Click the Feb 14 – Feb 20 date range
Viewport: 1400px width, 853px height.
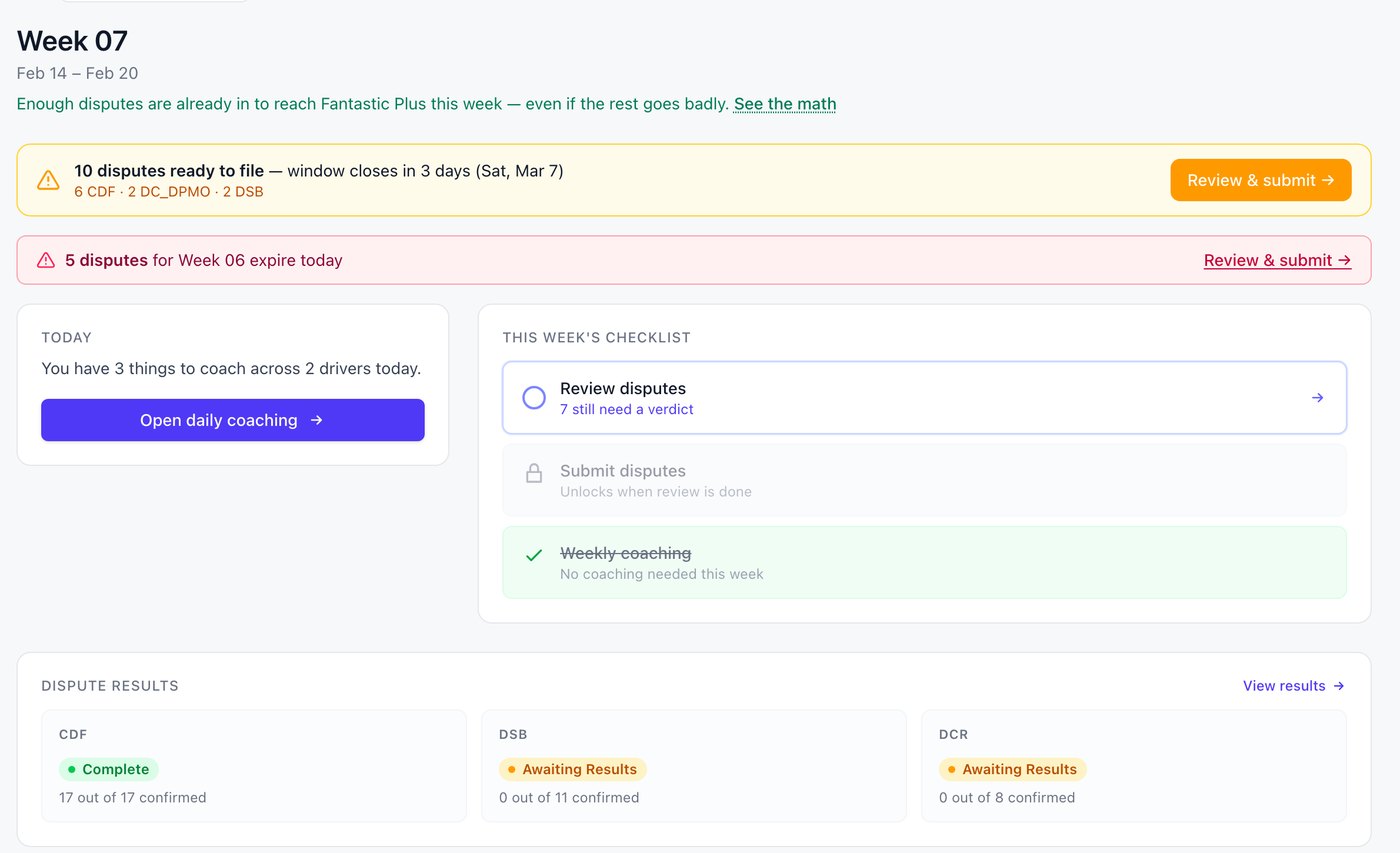coord(78,73)
